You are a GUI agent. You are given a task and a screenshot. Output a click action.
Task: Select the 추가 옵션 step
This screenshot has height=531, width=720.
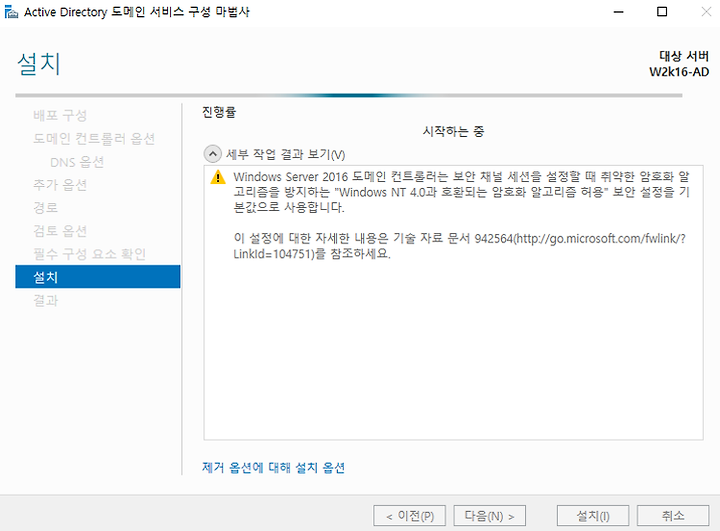click(60, 185)
